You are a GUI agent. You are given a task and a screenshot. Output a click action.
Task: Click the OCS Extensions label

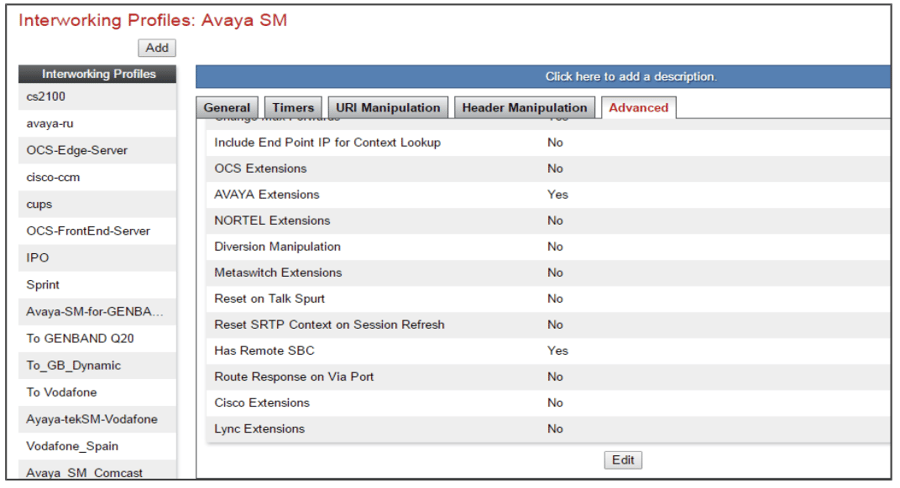260,169
